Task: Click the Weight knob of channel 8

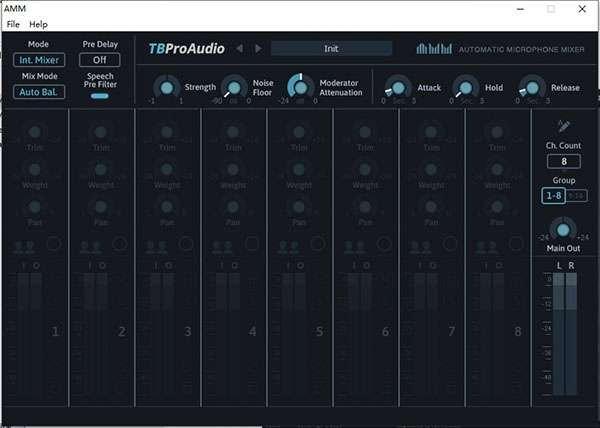Action: tap(497, 169)
